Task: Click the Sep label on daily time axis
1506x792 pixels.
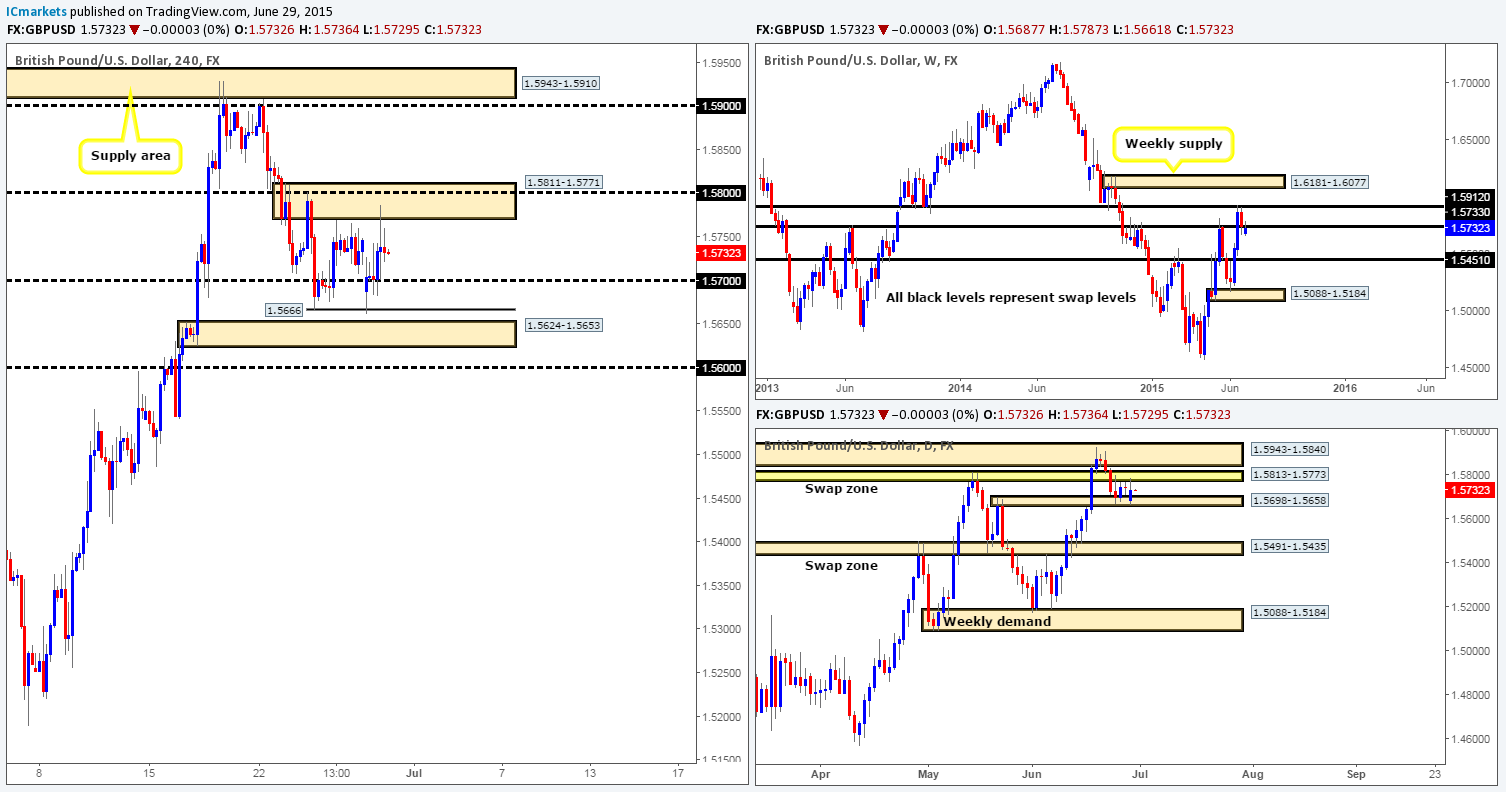Action: (1356, 773)
